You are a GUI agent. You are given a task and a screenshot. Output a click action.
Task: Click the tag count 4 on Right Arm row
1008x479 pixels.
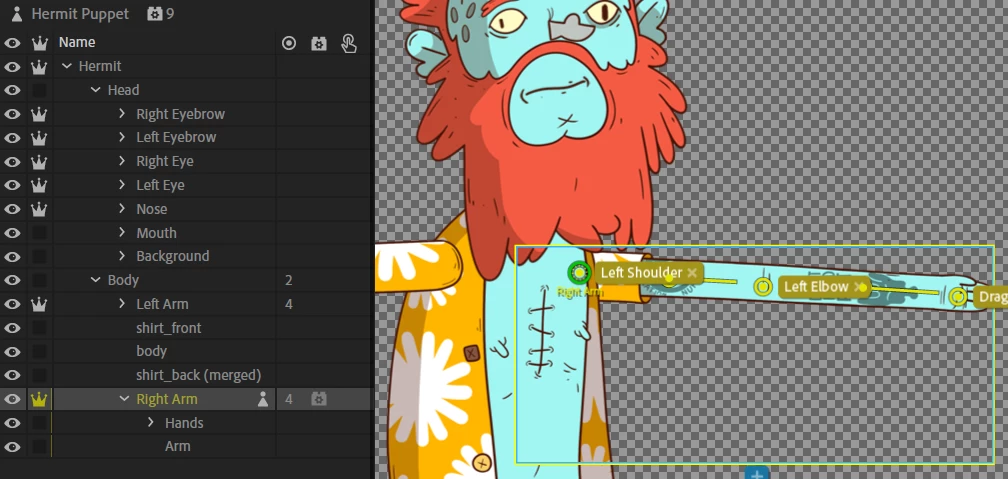tap(289, 399)
